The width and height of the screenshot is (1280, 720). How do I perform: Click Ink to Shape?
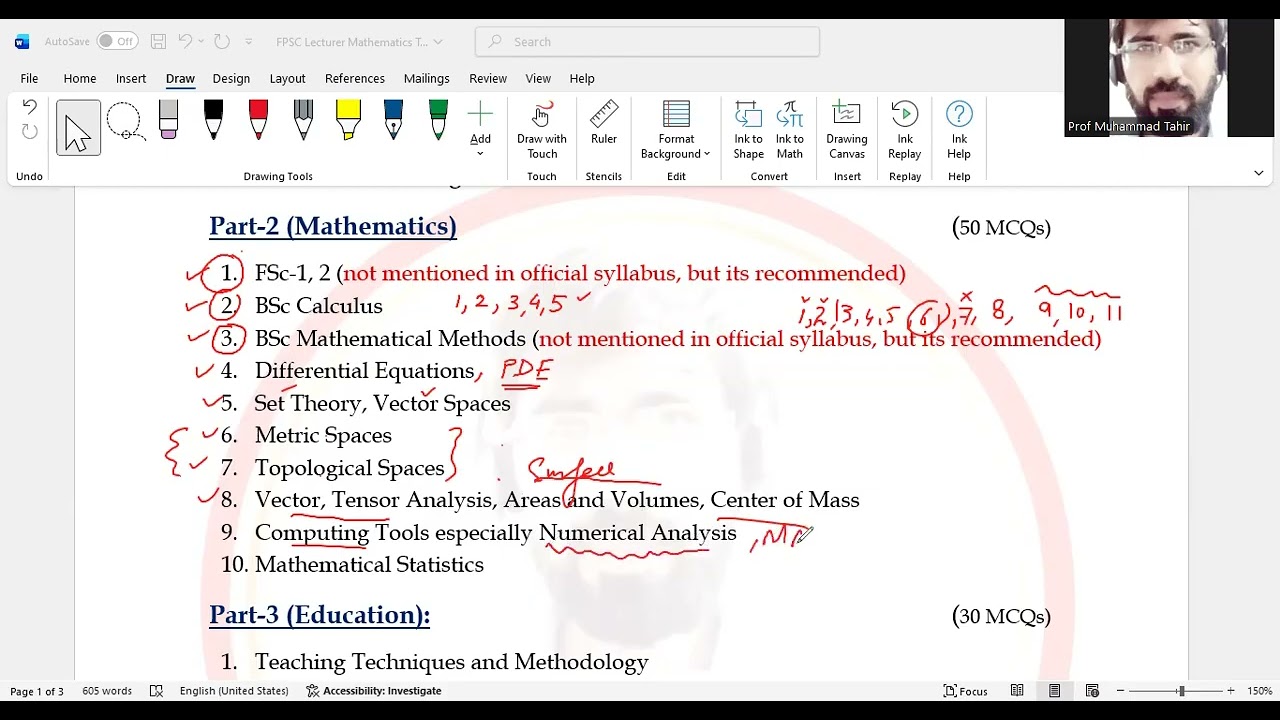[x=748, y=130]
